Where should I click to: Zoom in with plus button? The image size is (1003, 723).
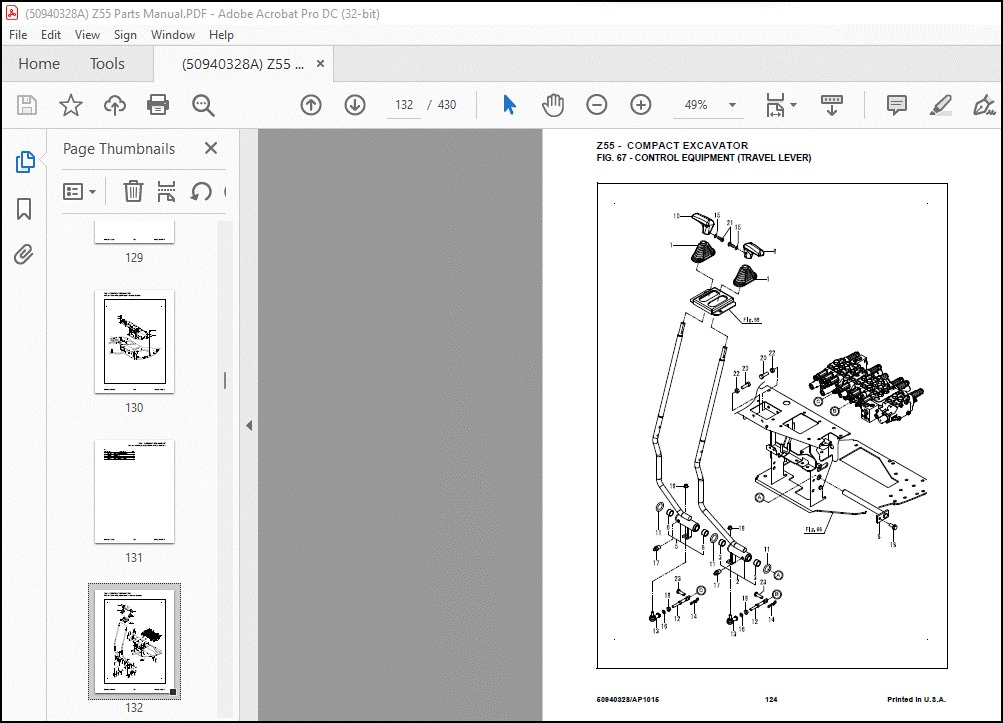[640, 105]
